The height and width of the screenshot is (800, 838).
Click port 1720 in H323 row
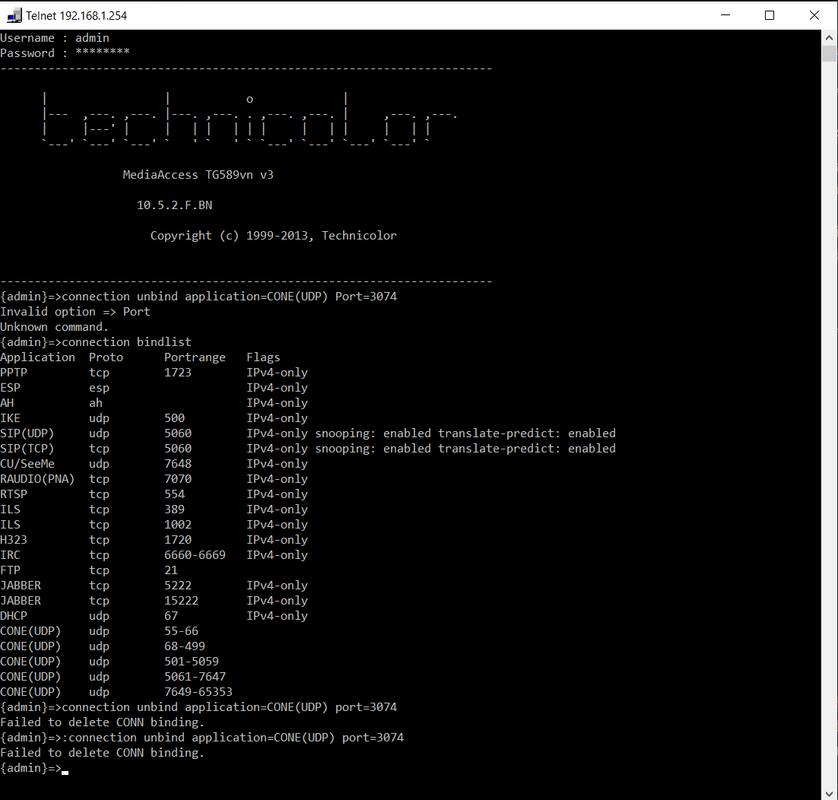177,540
